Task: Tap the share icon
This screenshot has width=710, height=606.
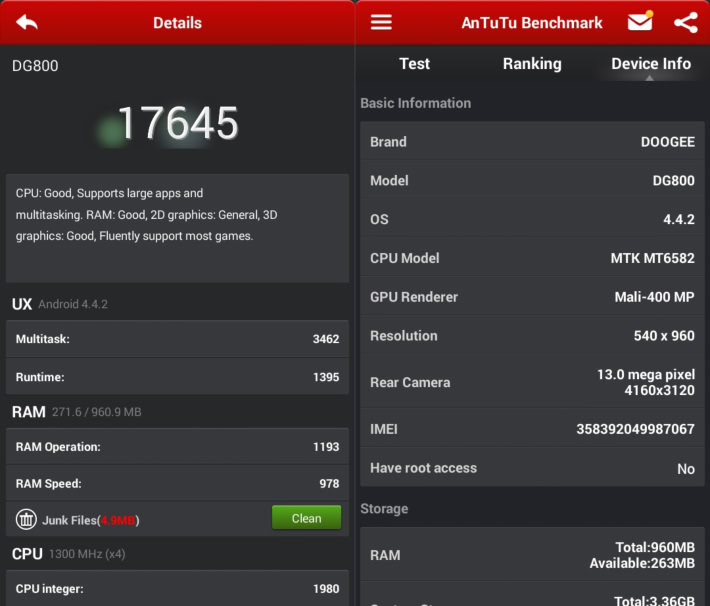Action: coord(685,22)
